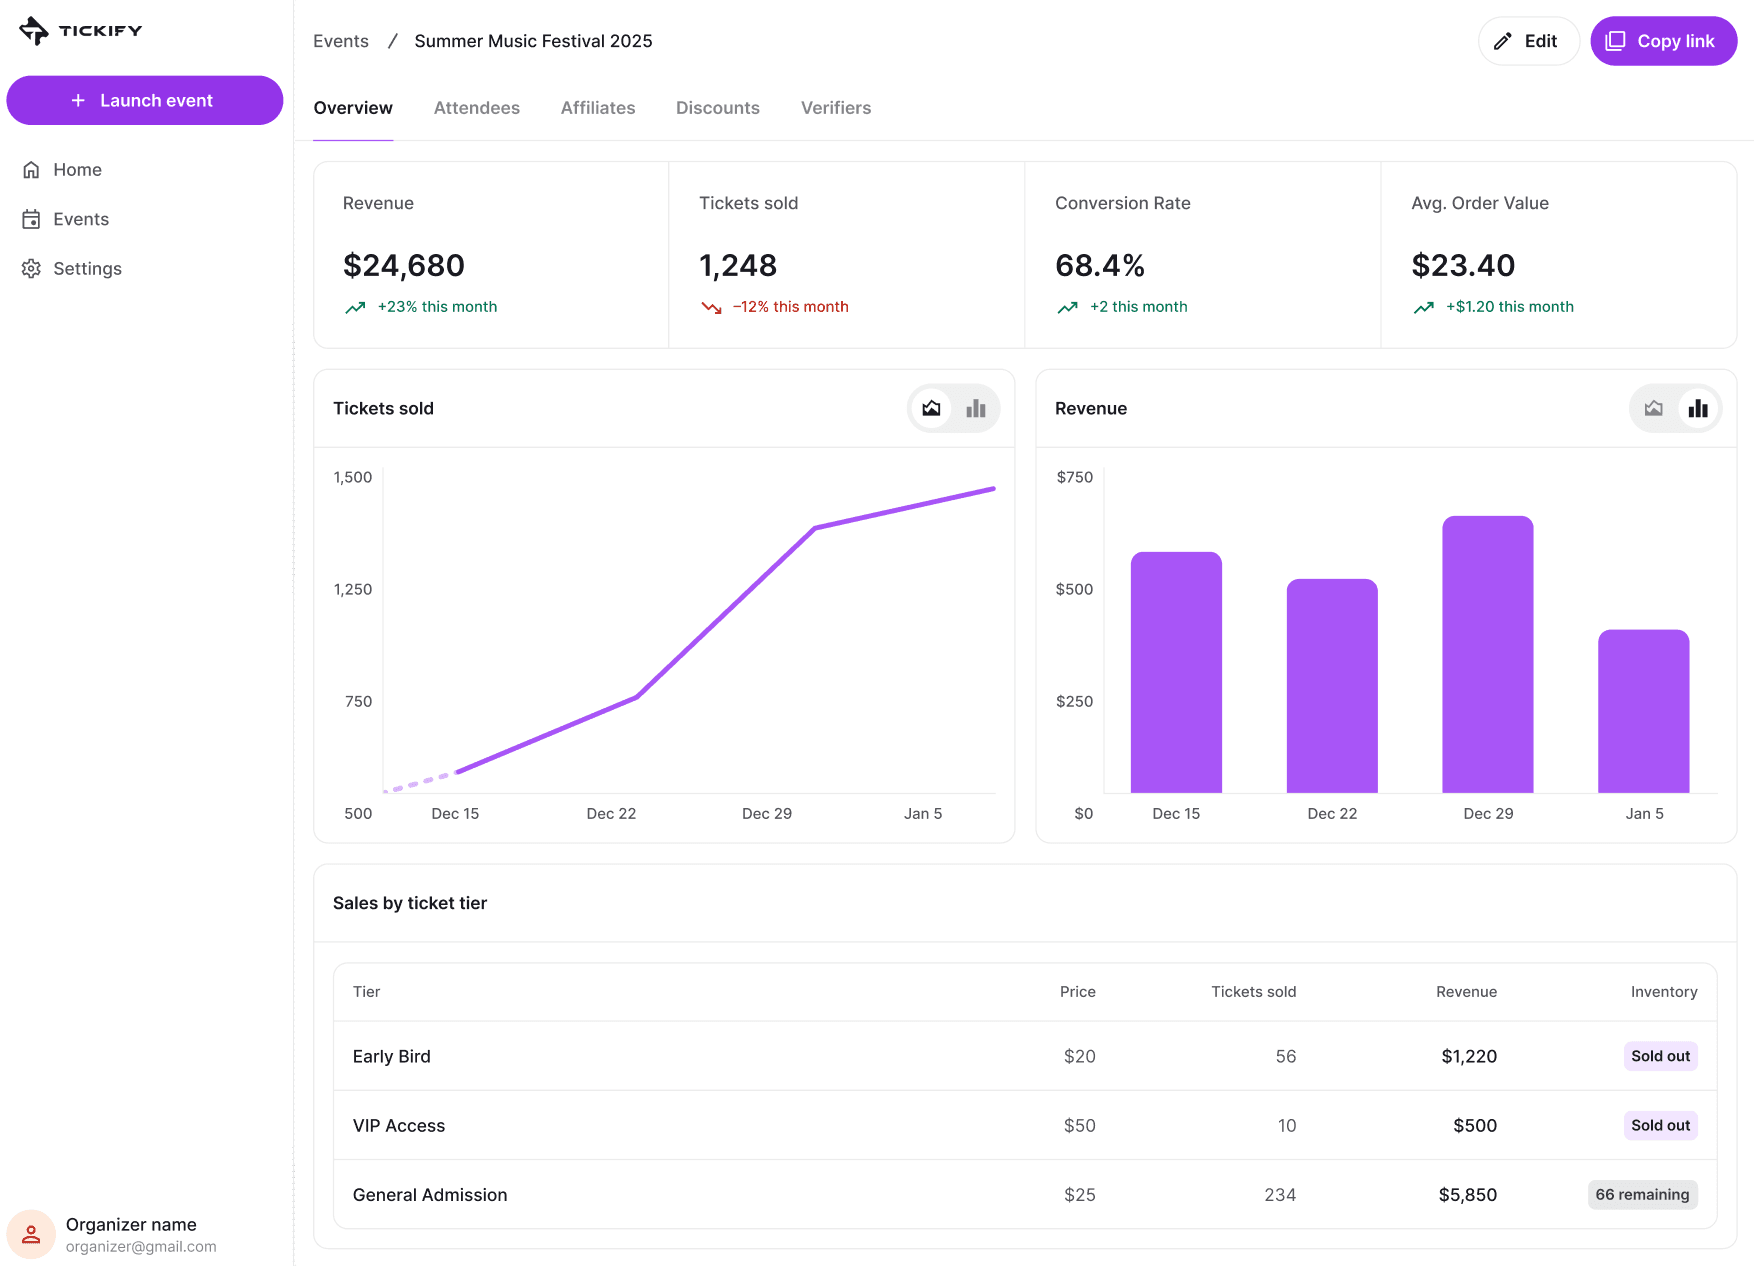Click the VIP Access tier name
The width and height of the screenshot is (1754, 1266).
click(x=399, y=1125)
